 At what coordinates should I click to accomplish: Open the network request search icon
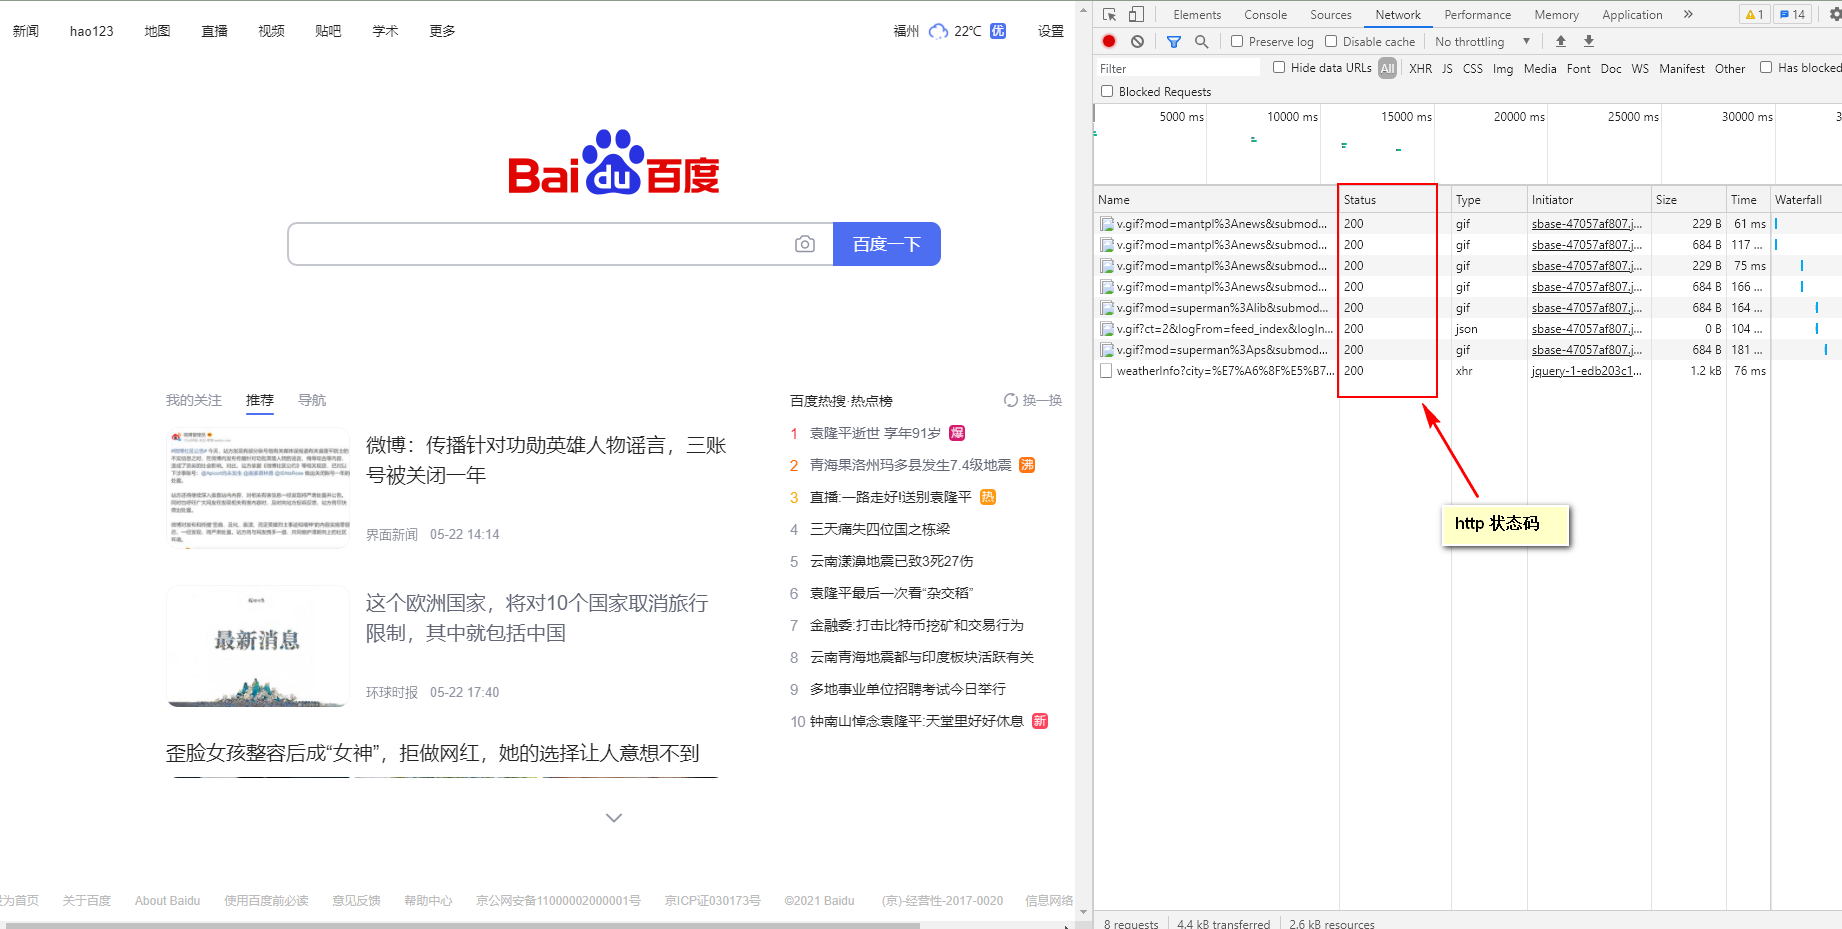click(x=1202, y=41)
